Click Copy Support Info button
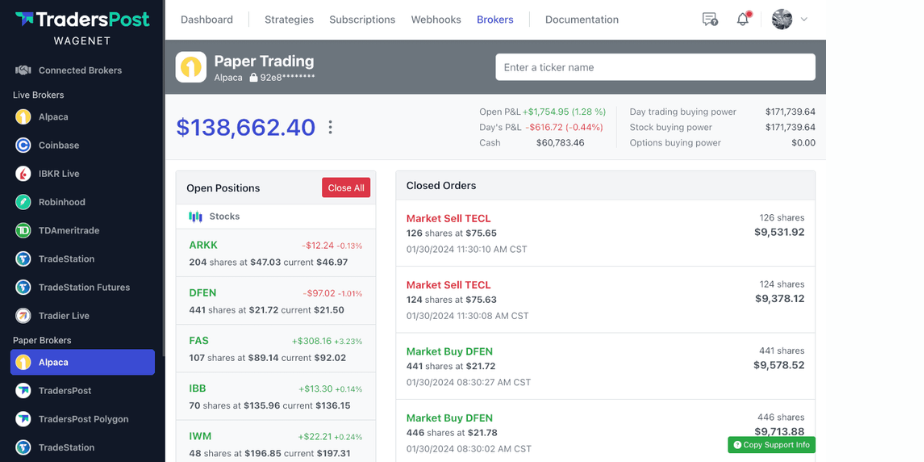The image size is (924, 462). pyautogui.click(x=771, y=445)
